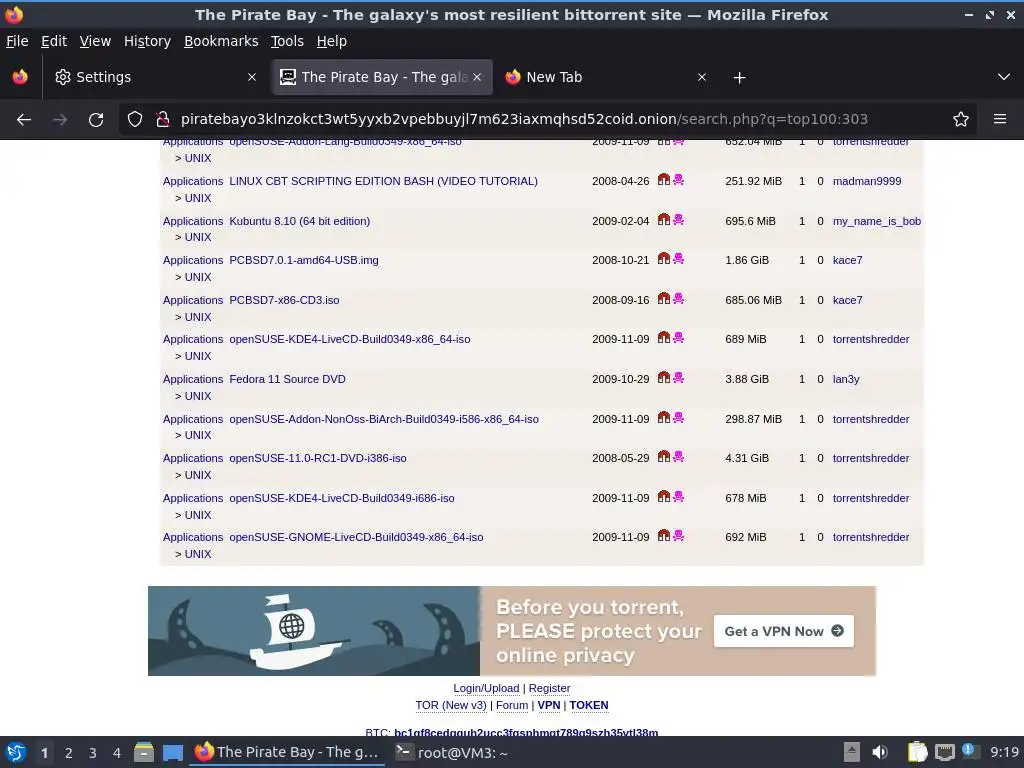Image resolution: width=1024 pixels, height=768 pixels.
Task: Open the TOKEN footer link
Action: [x=588, y=705]
